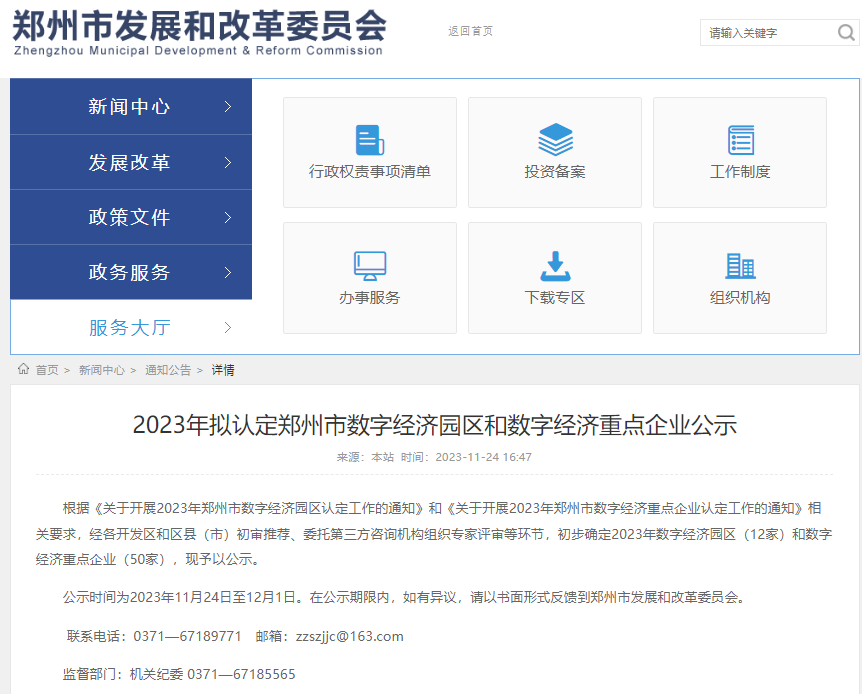Viewport: 862px width, 694px height.
Task: Expand the 新闻中心 navigation section
Action: (130, 106)
